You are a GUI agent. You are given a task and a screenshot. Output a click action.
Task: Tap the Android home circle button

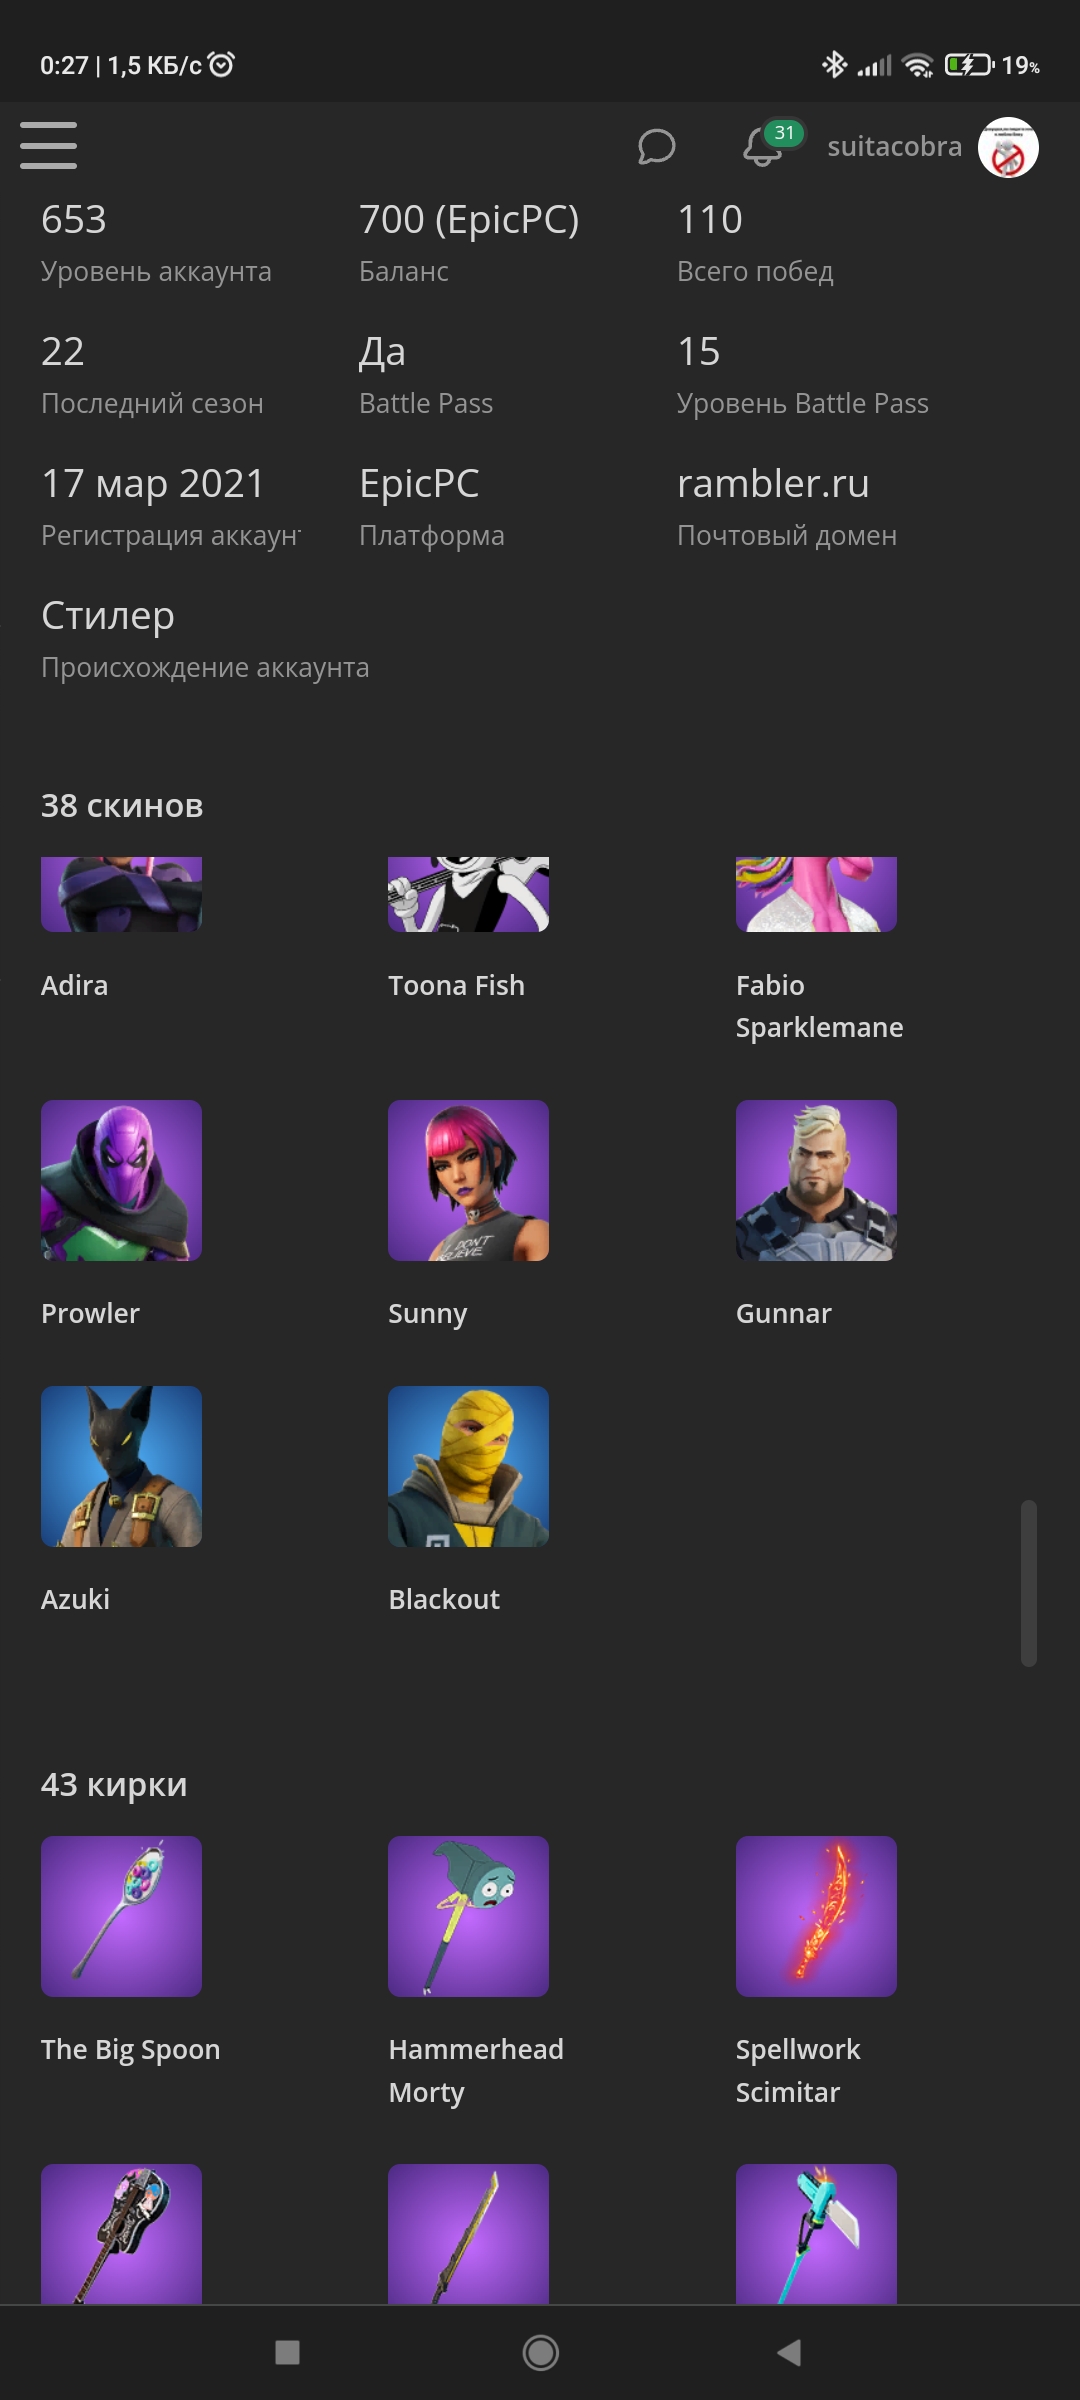pos(540,2352)
